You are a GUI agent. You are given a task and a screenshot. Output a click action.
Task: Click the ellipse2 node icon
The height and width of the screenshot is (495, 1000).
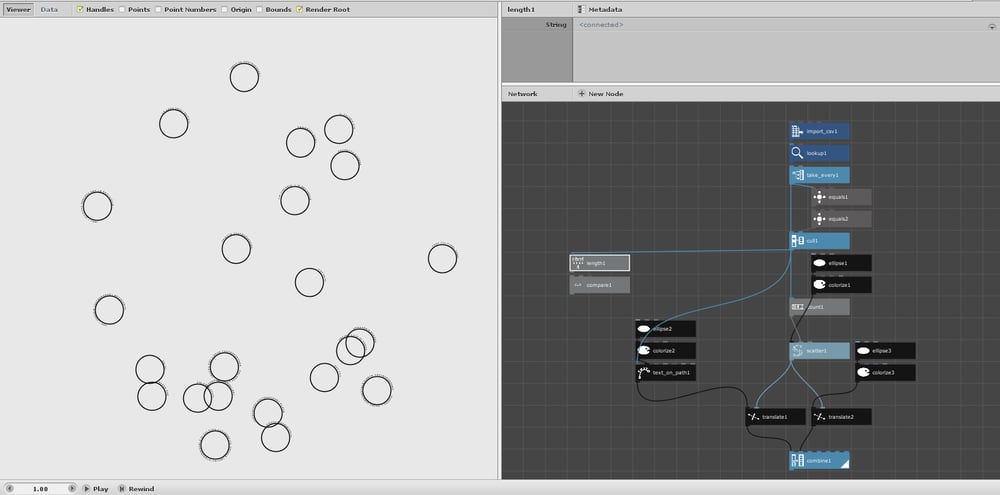click(643, 329)
